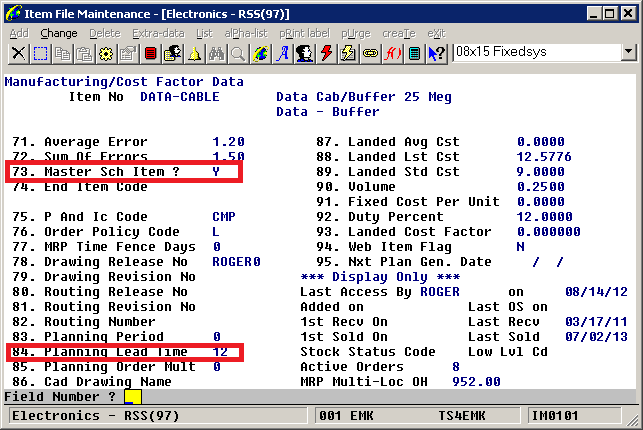The height and width of the screenshot is (430, 643).
Task: Click the binoculars find icon
Action: coord(216,53)
